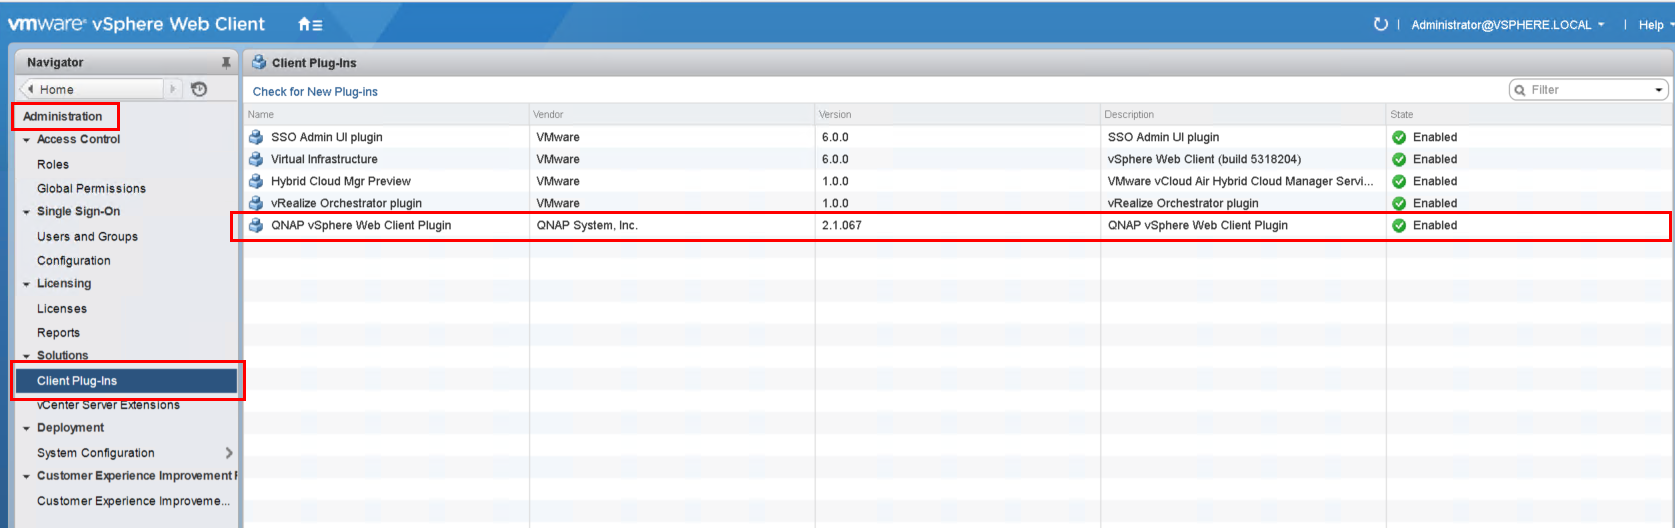The width and height of the screenshot is (1675, 528).
Task: Open the Help dropdown menu
Action: (1656, 25)
